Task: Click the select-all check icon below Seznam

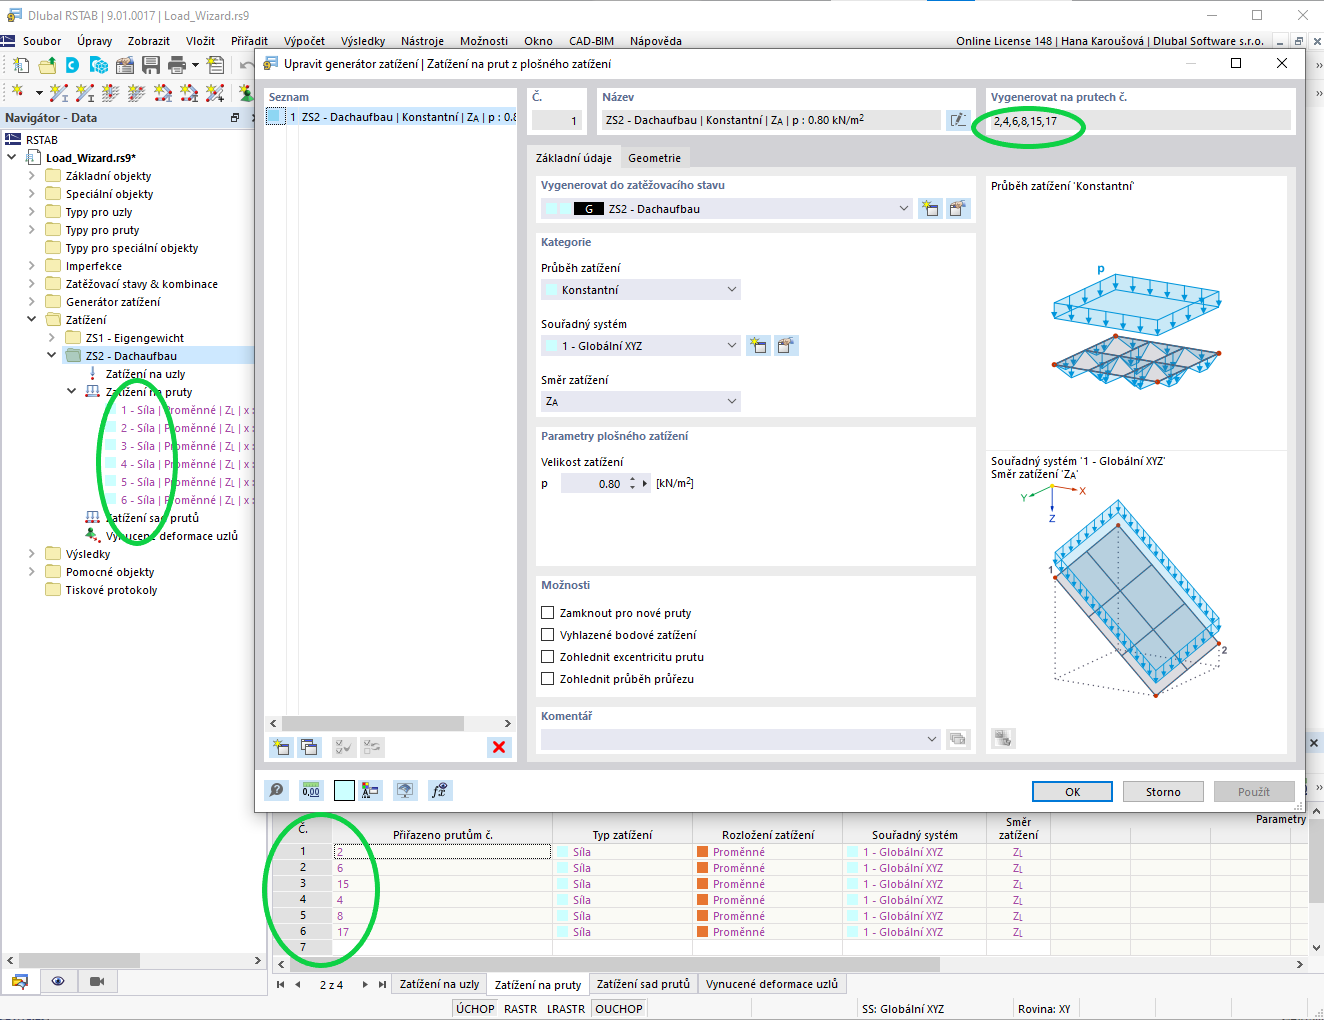Action: [343, 747]
